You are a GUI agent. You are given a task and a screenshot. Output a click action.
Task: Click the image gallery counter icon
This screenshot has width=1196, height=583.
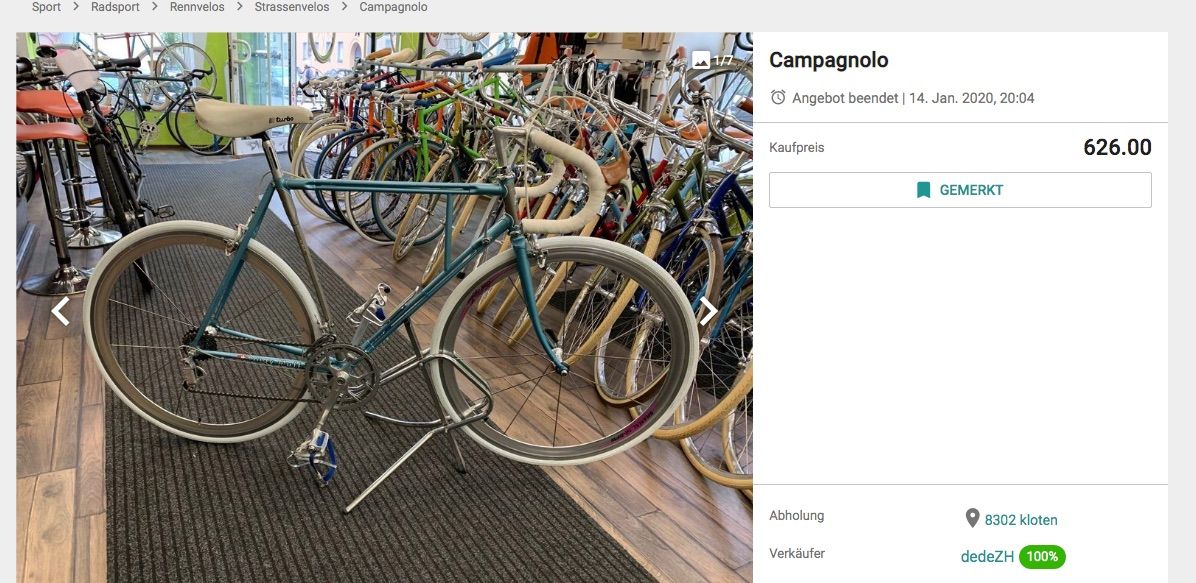(701, 60)
